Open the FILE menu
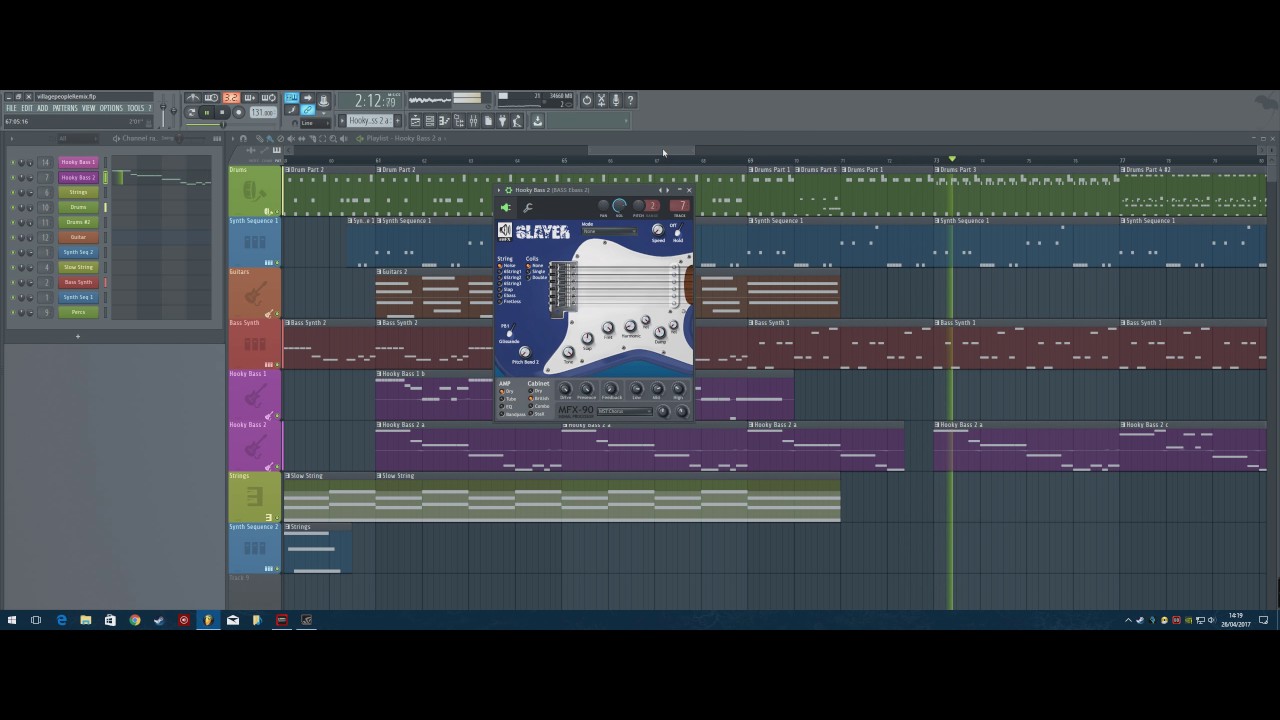The image size is (1280, 720). coord(11,108)
